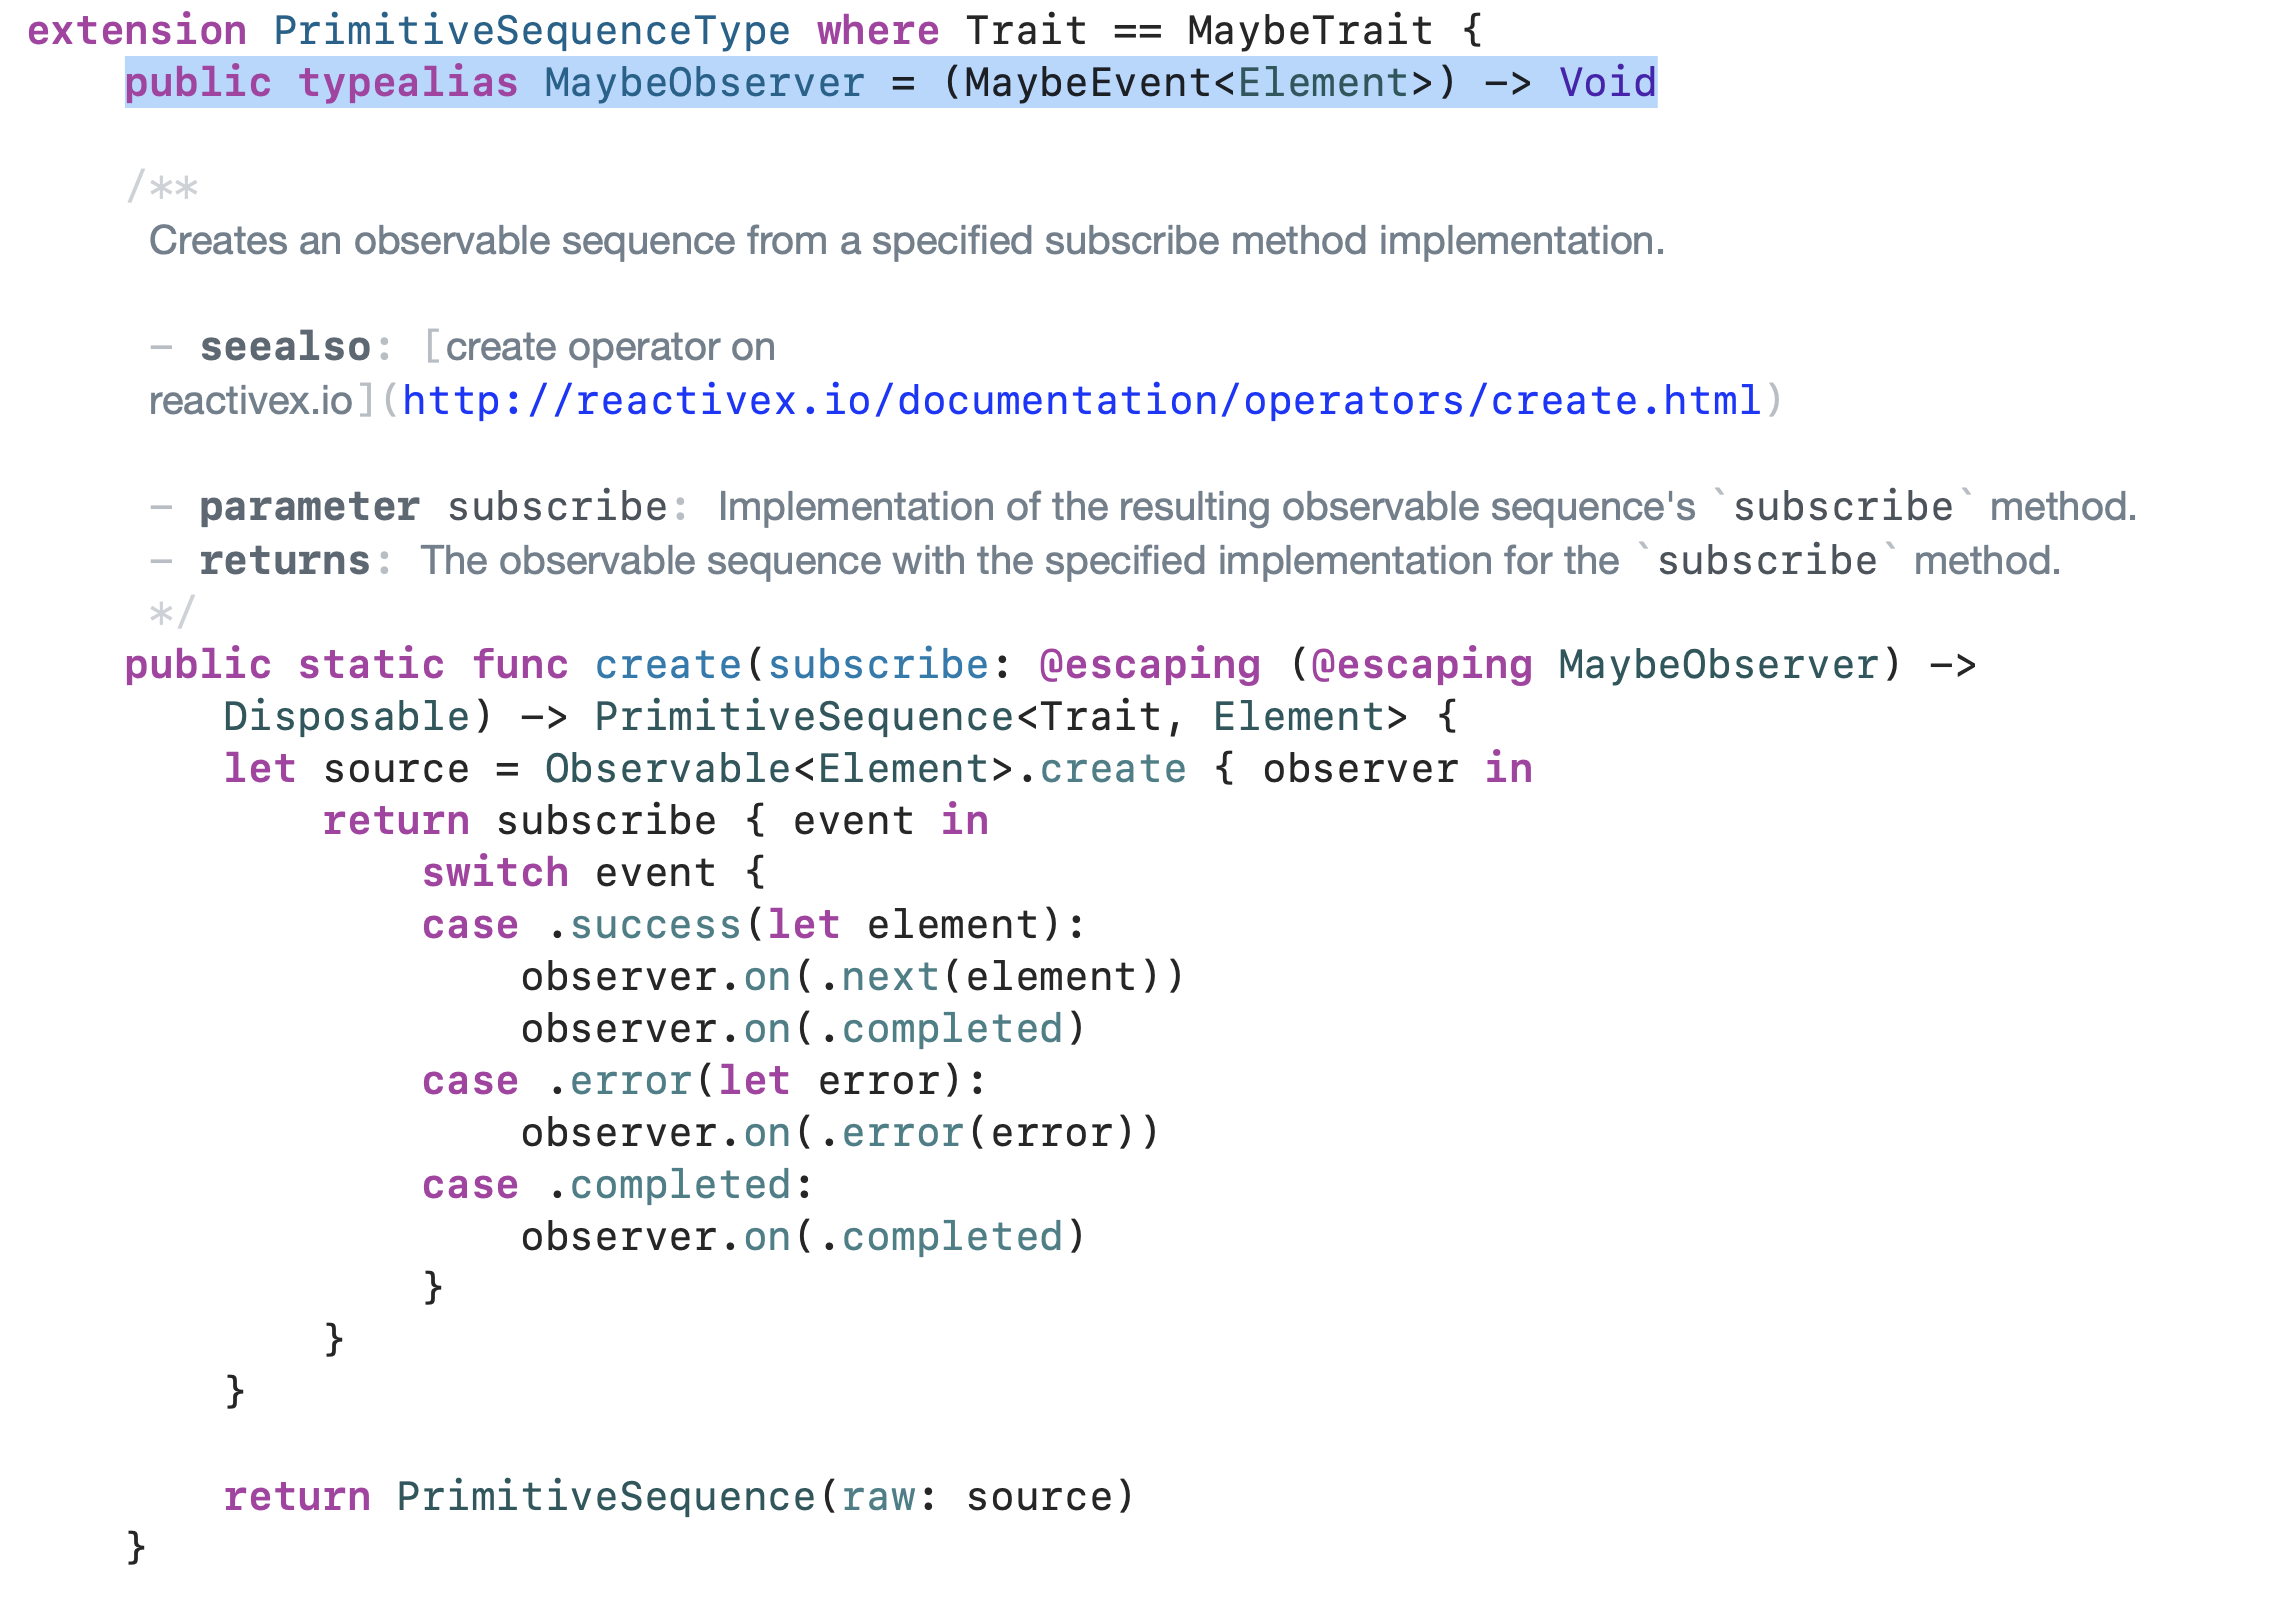Click MaybeTrait in the where clause
This screenshot has height=1614, width=2292.
pyautogui.click(x=1310, y=31)
